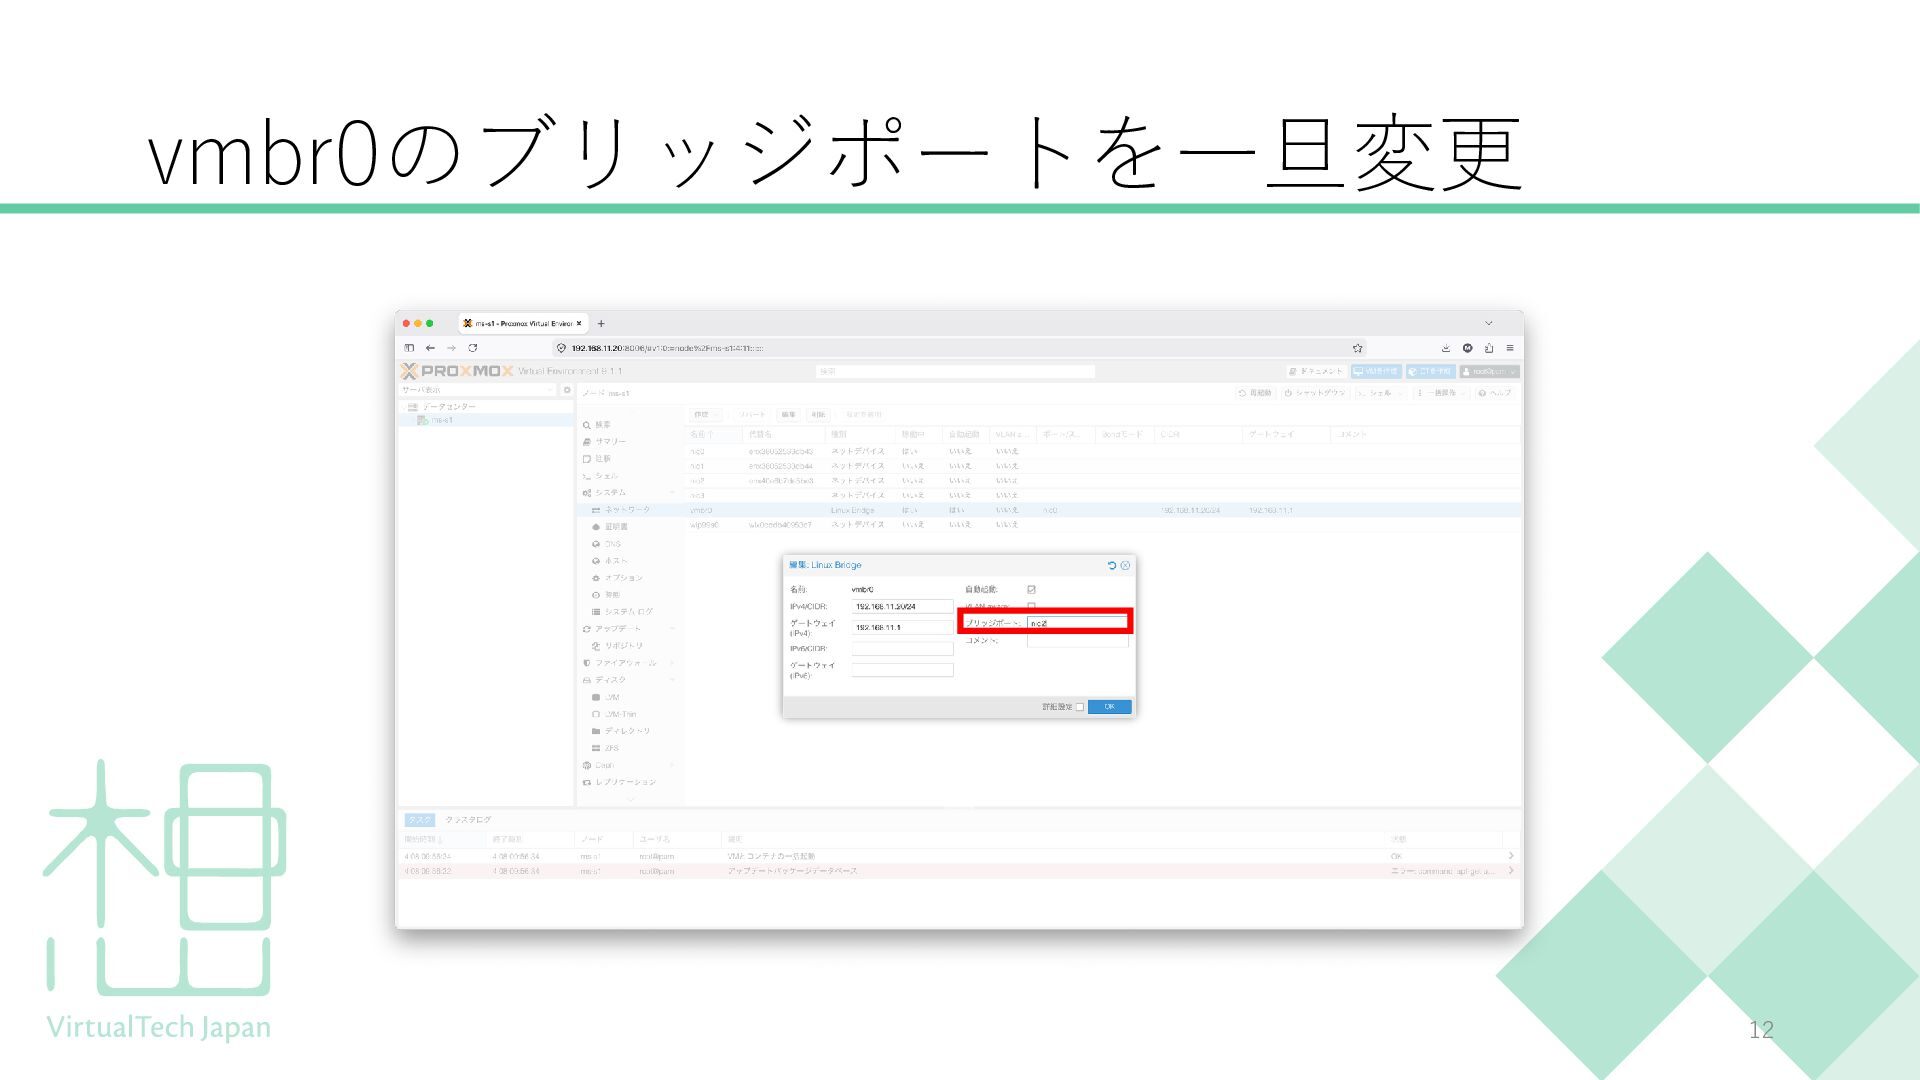
Task: Click the reset icon in Linux Bridge dialog
Action: pos(1112,566)
